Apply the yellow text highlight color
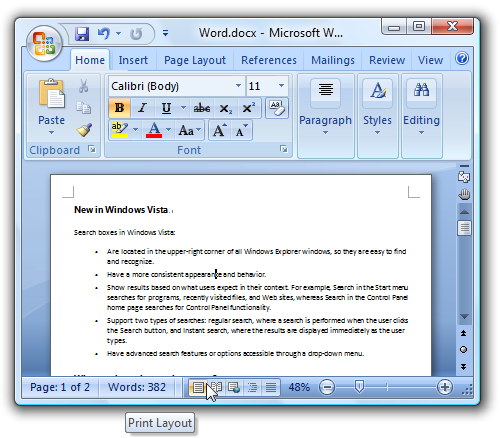The width and height of the screenshot is (500, 438). coord(120,130)
